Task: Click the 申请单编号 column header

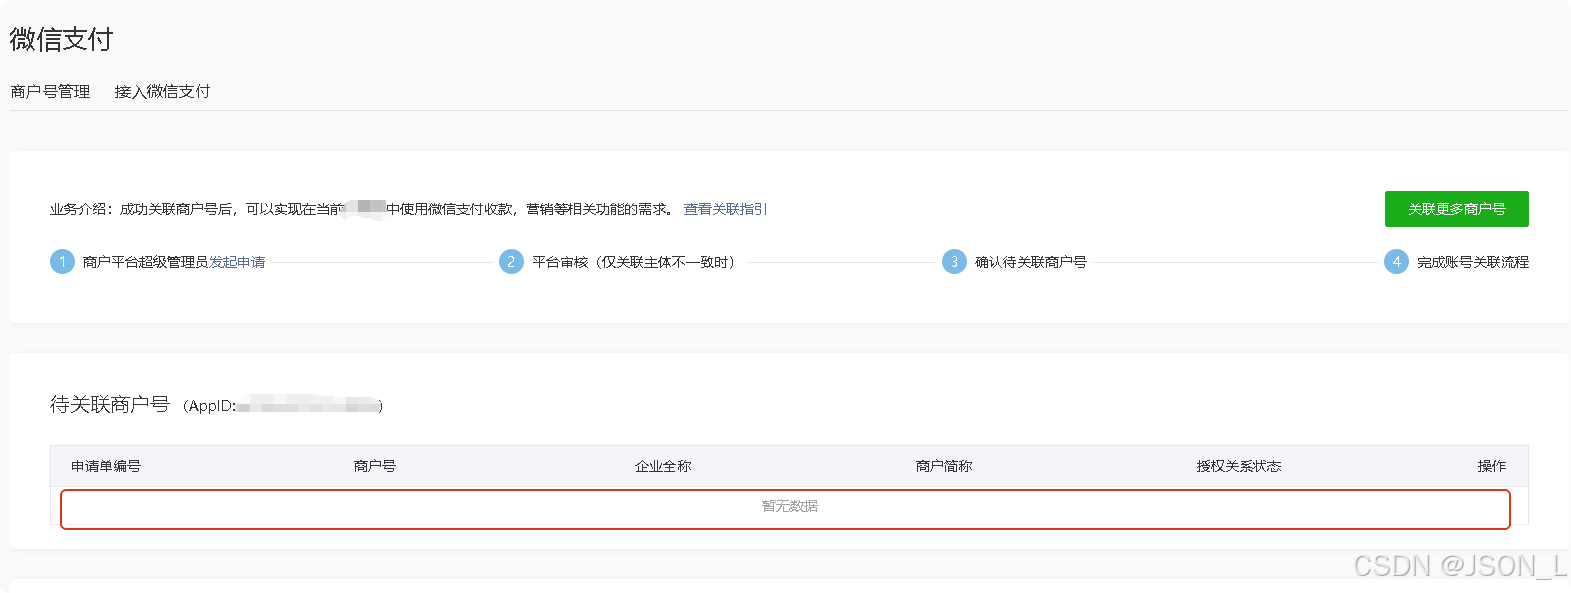Action: click(x=106, y=466)
